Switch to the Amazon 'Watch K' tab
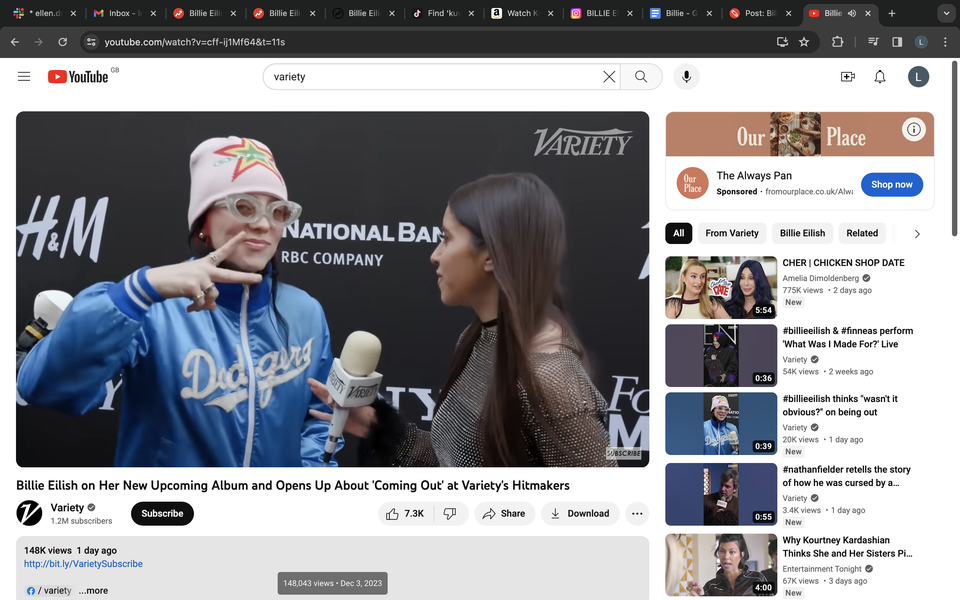The image size is (960, 600). (523, 13)
